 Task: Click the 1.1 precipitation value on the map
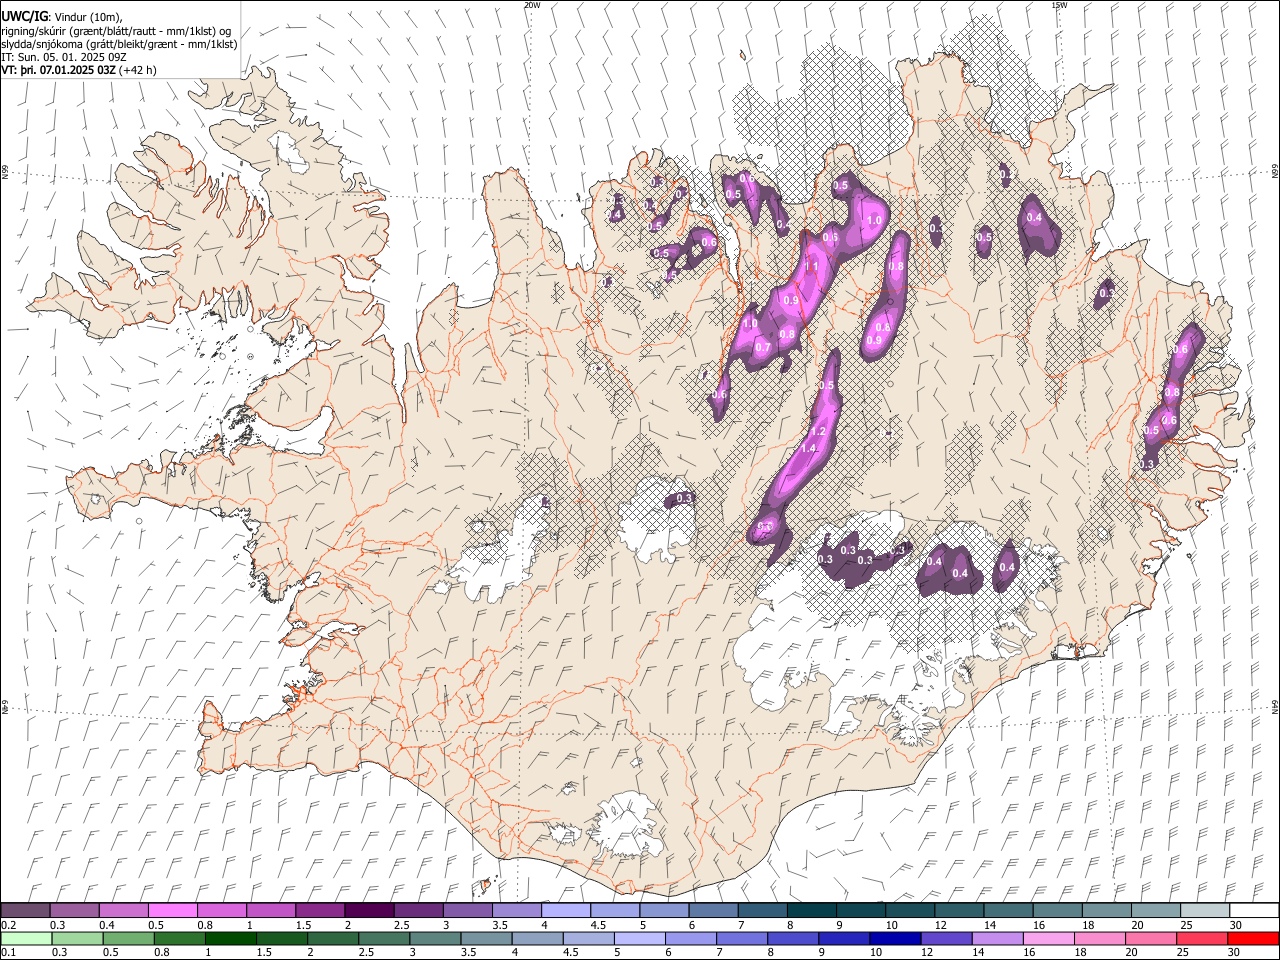pyautogui.click(x=812, y=267)
